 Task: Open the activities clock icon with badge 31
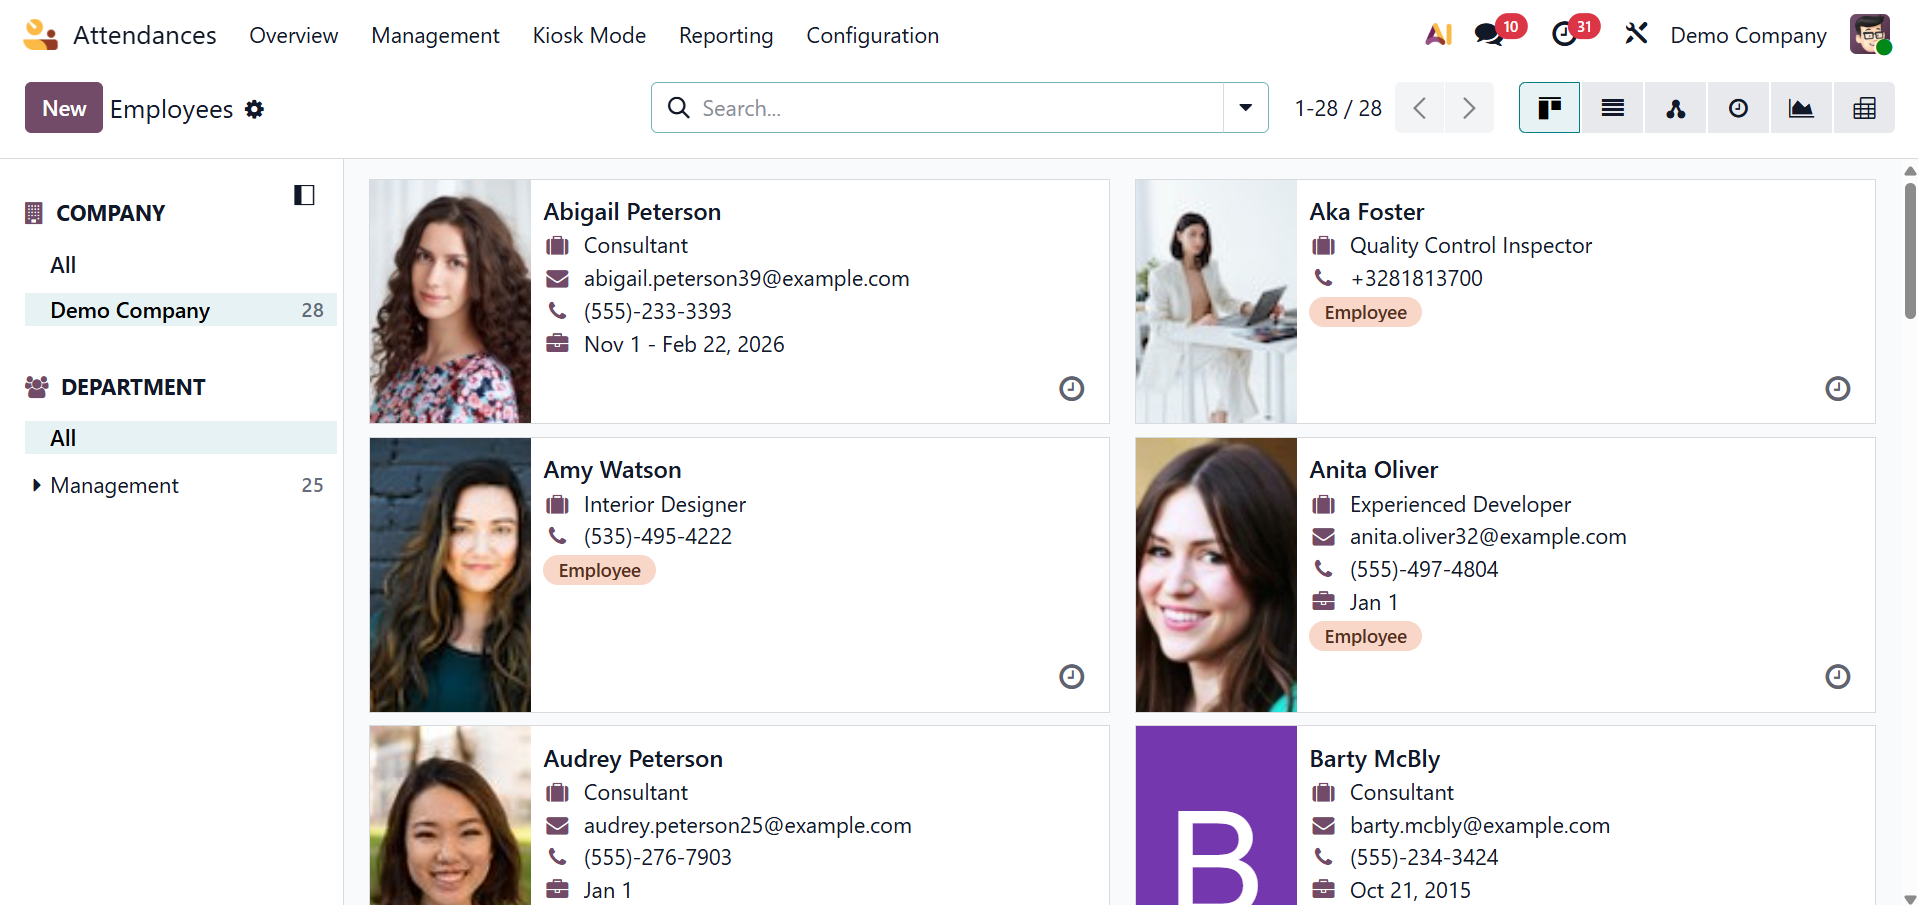click(1564, 35)
